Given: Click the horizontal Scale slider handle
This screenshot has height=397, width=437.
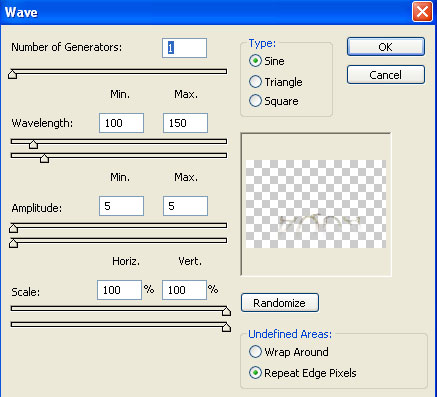Looking at the screenshot, I should 226,311.
